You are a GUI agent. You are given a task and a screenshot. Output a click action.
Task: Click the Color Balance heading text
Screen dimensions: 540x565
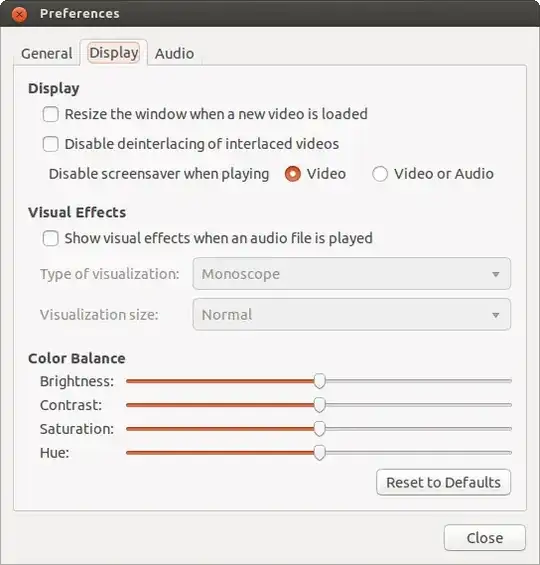pos(77,359)
